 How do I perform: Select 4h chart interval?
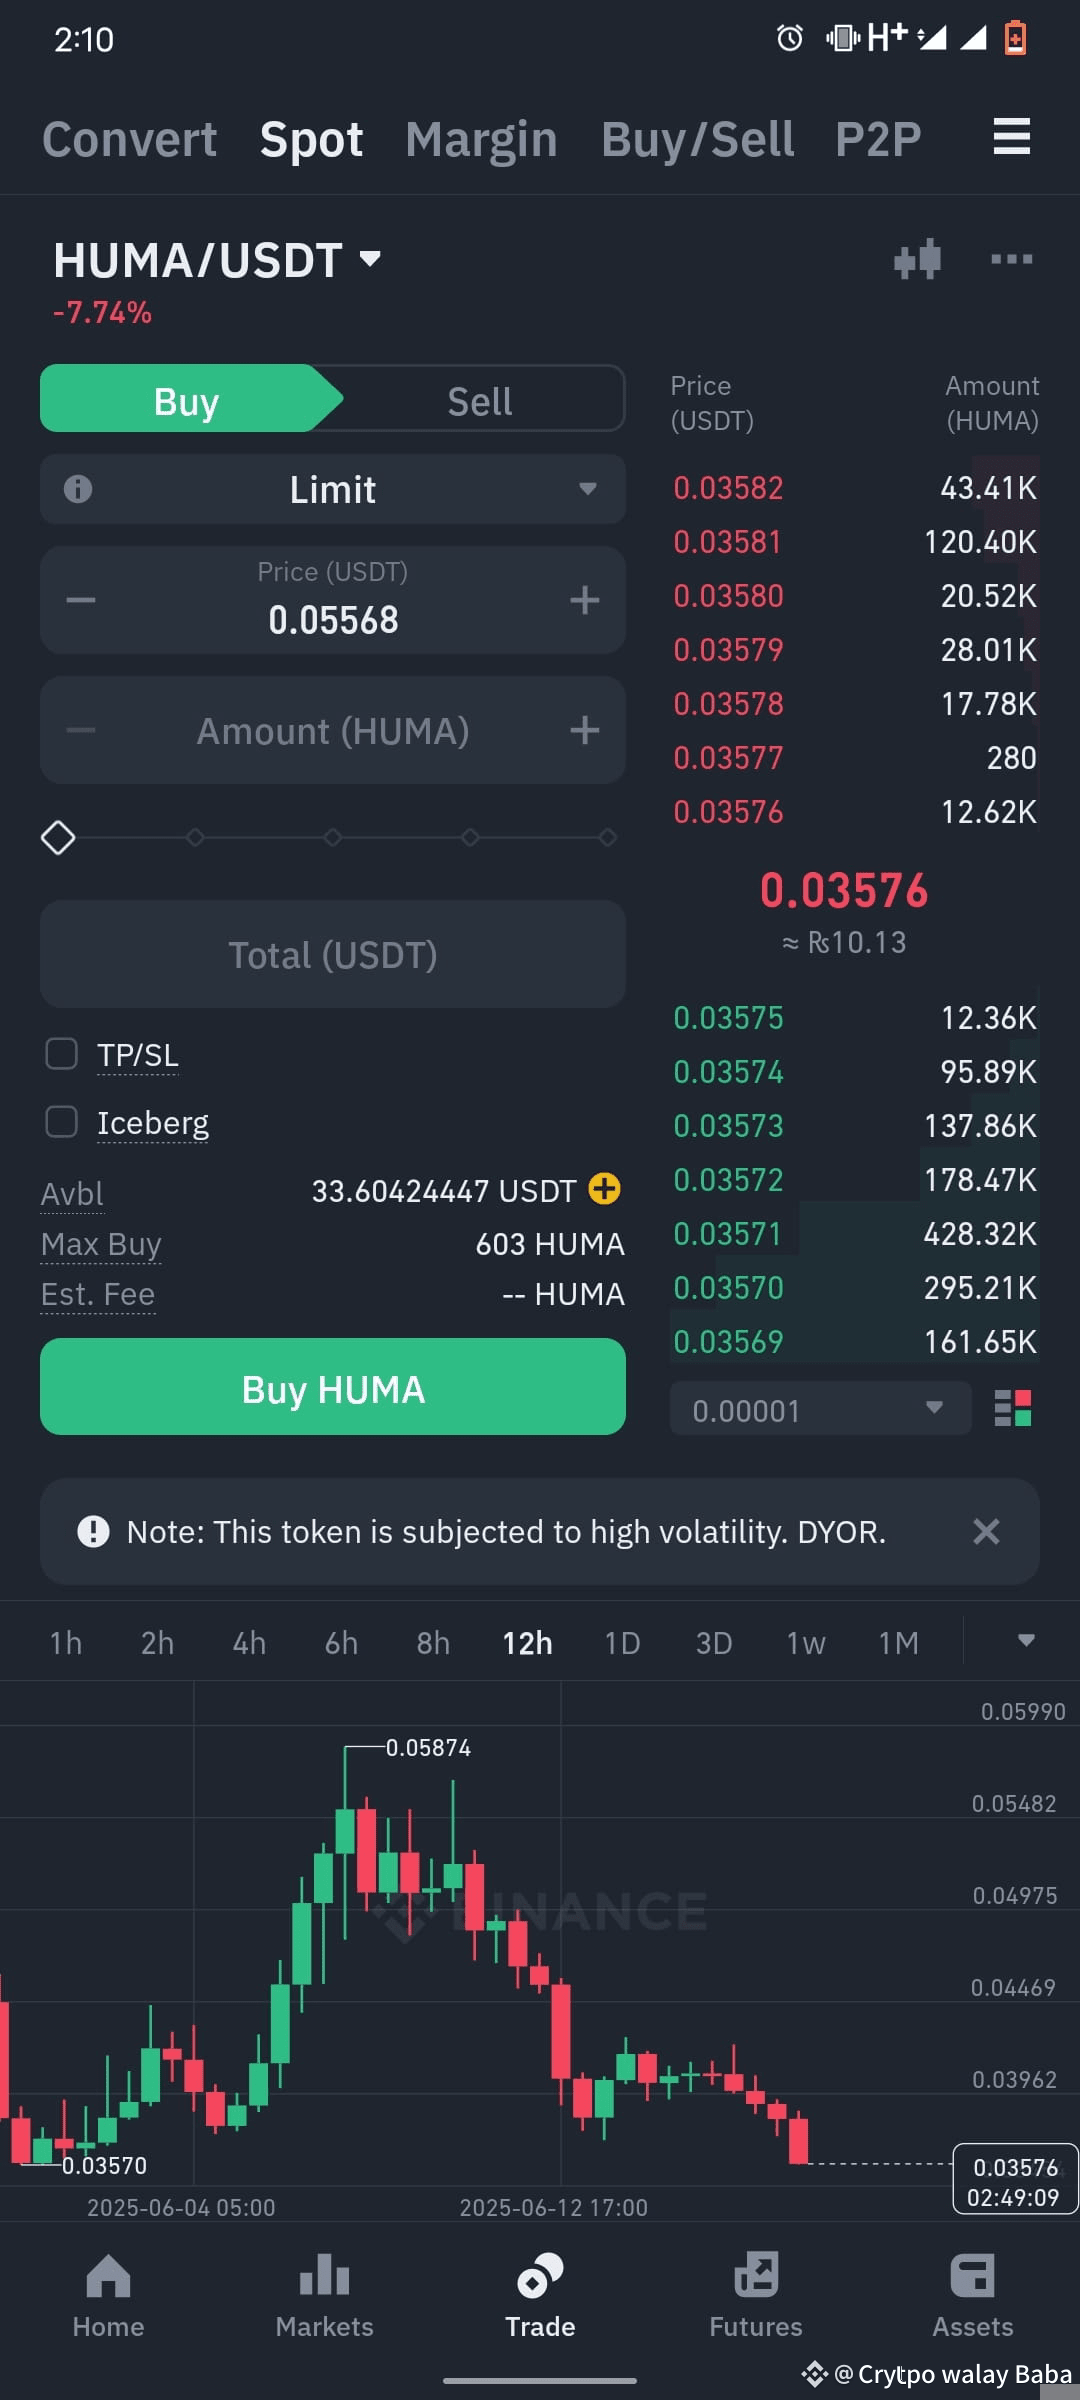pos(249,1642)
